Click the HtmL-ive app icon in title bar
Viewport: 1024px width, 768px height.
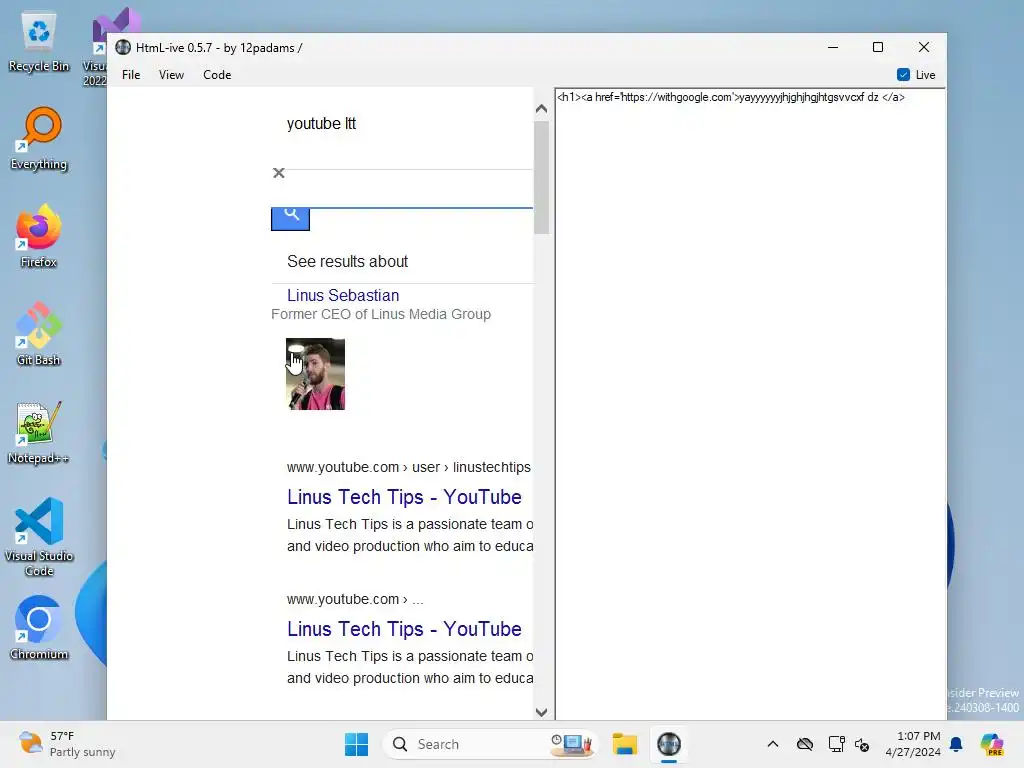point(123,48)
